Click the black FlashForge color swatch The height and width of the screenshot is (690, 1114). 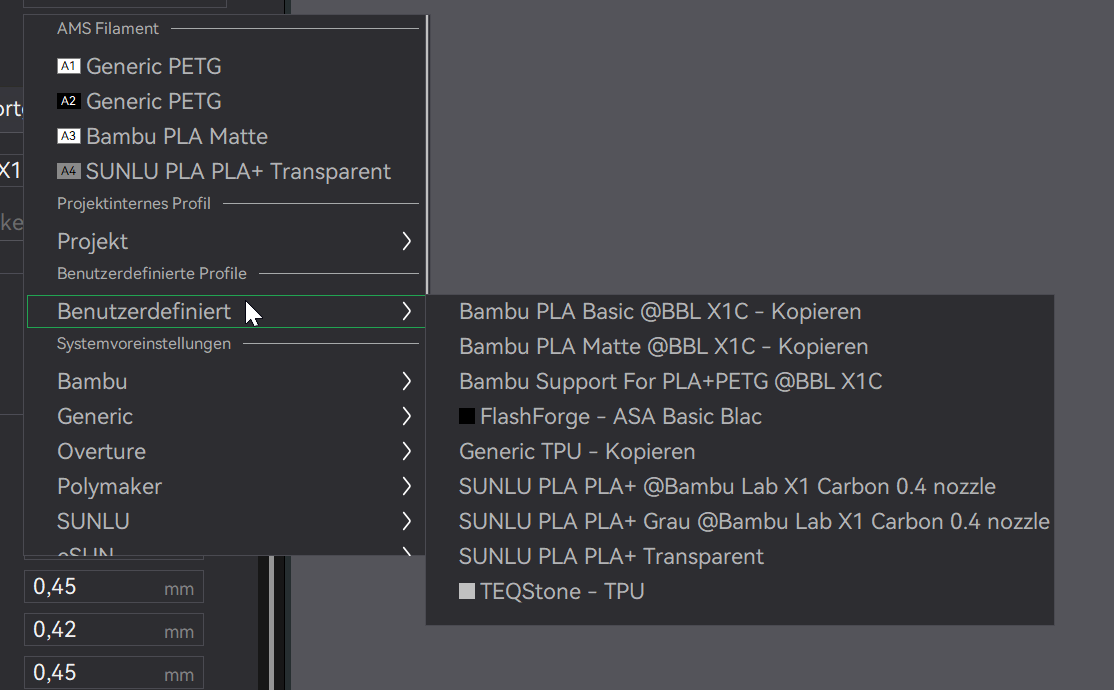coord(467,416)
